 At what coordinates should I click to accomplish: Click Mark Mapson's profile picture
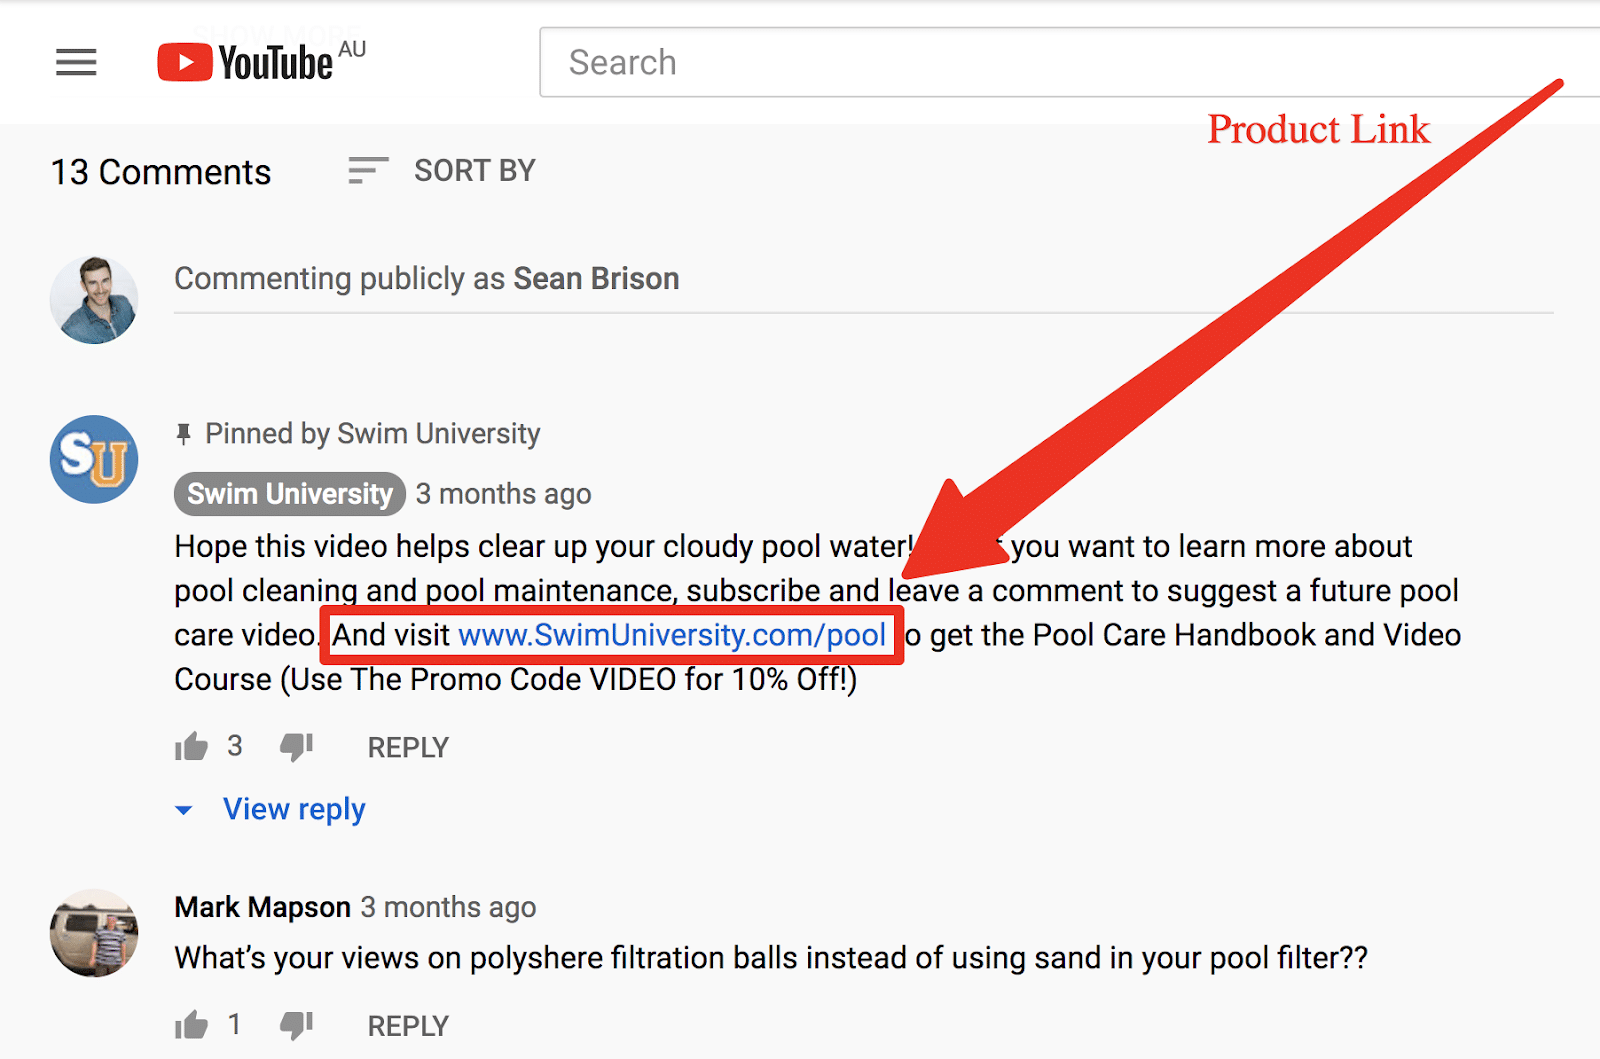94,933
